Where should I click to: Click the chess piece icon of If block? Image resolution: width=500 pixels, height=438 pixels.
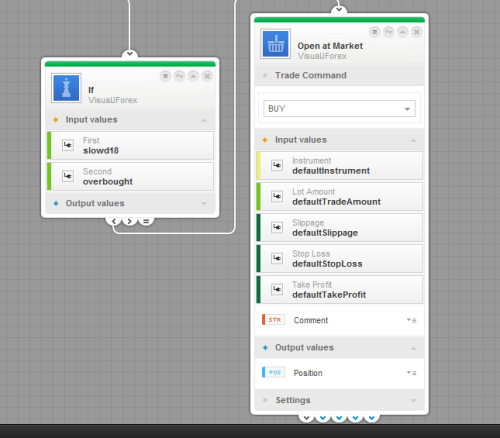66,88
